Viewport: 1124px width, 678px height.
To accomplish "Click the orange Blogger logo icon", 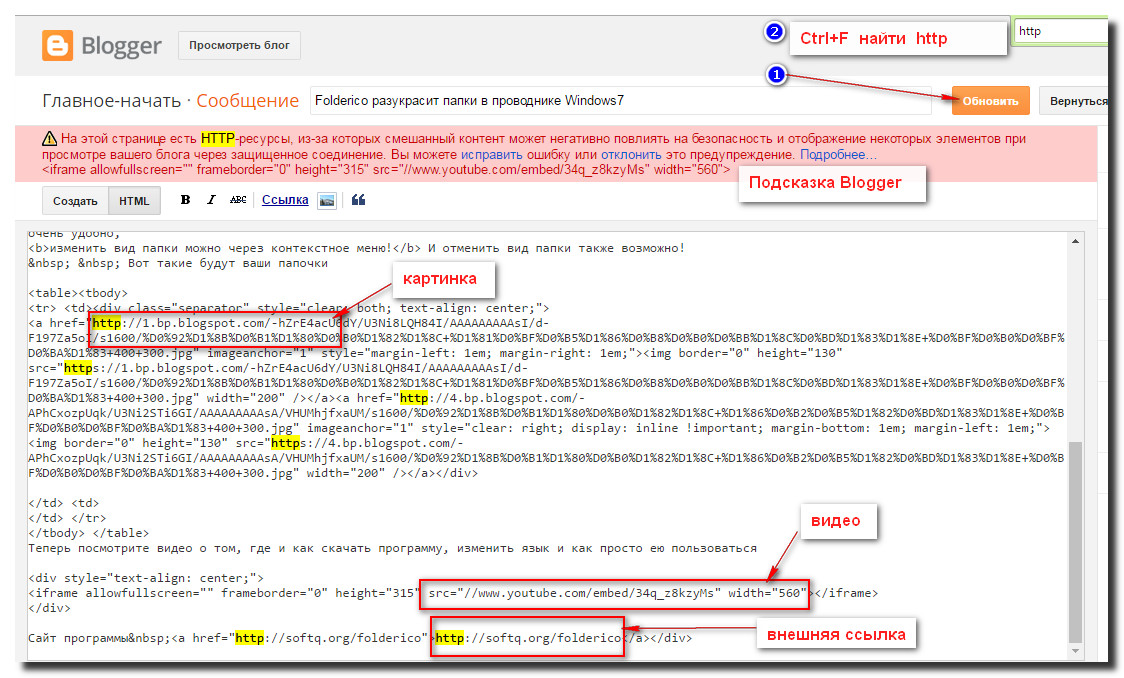I will (x=57, y=45).
